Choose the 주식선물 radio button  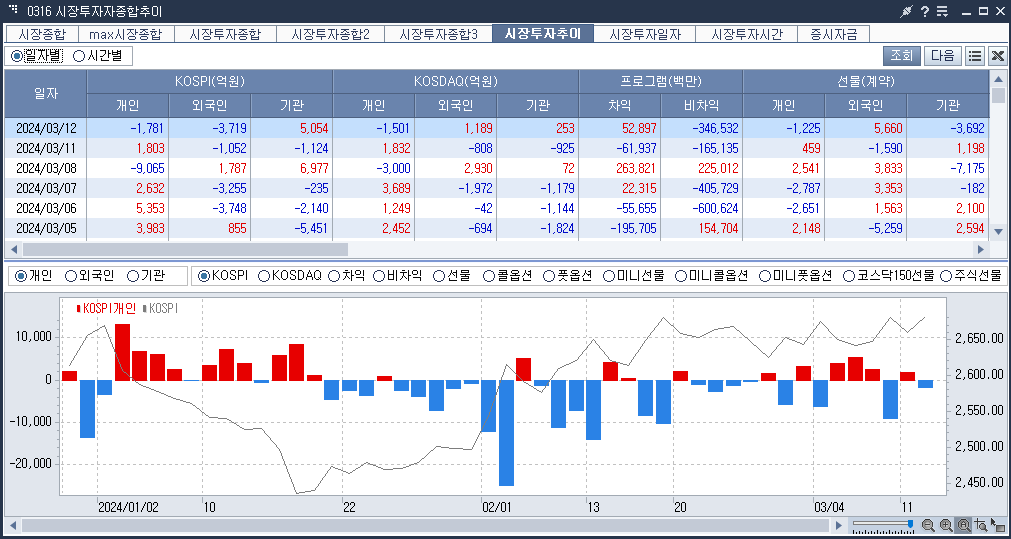pyautogui.click(x=971, y=276)
